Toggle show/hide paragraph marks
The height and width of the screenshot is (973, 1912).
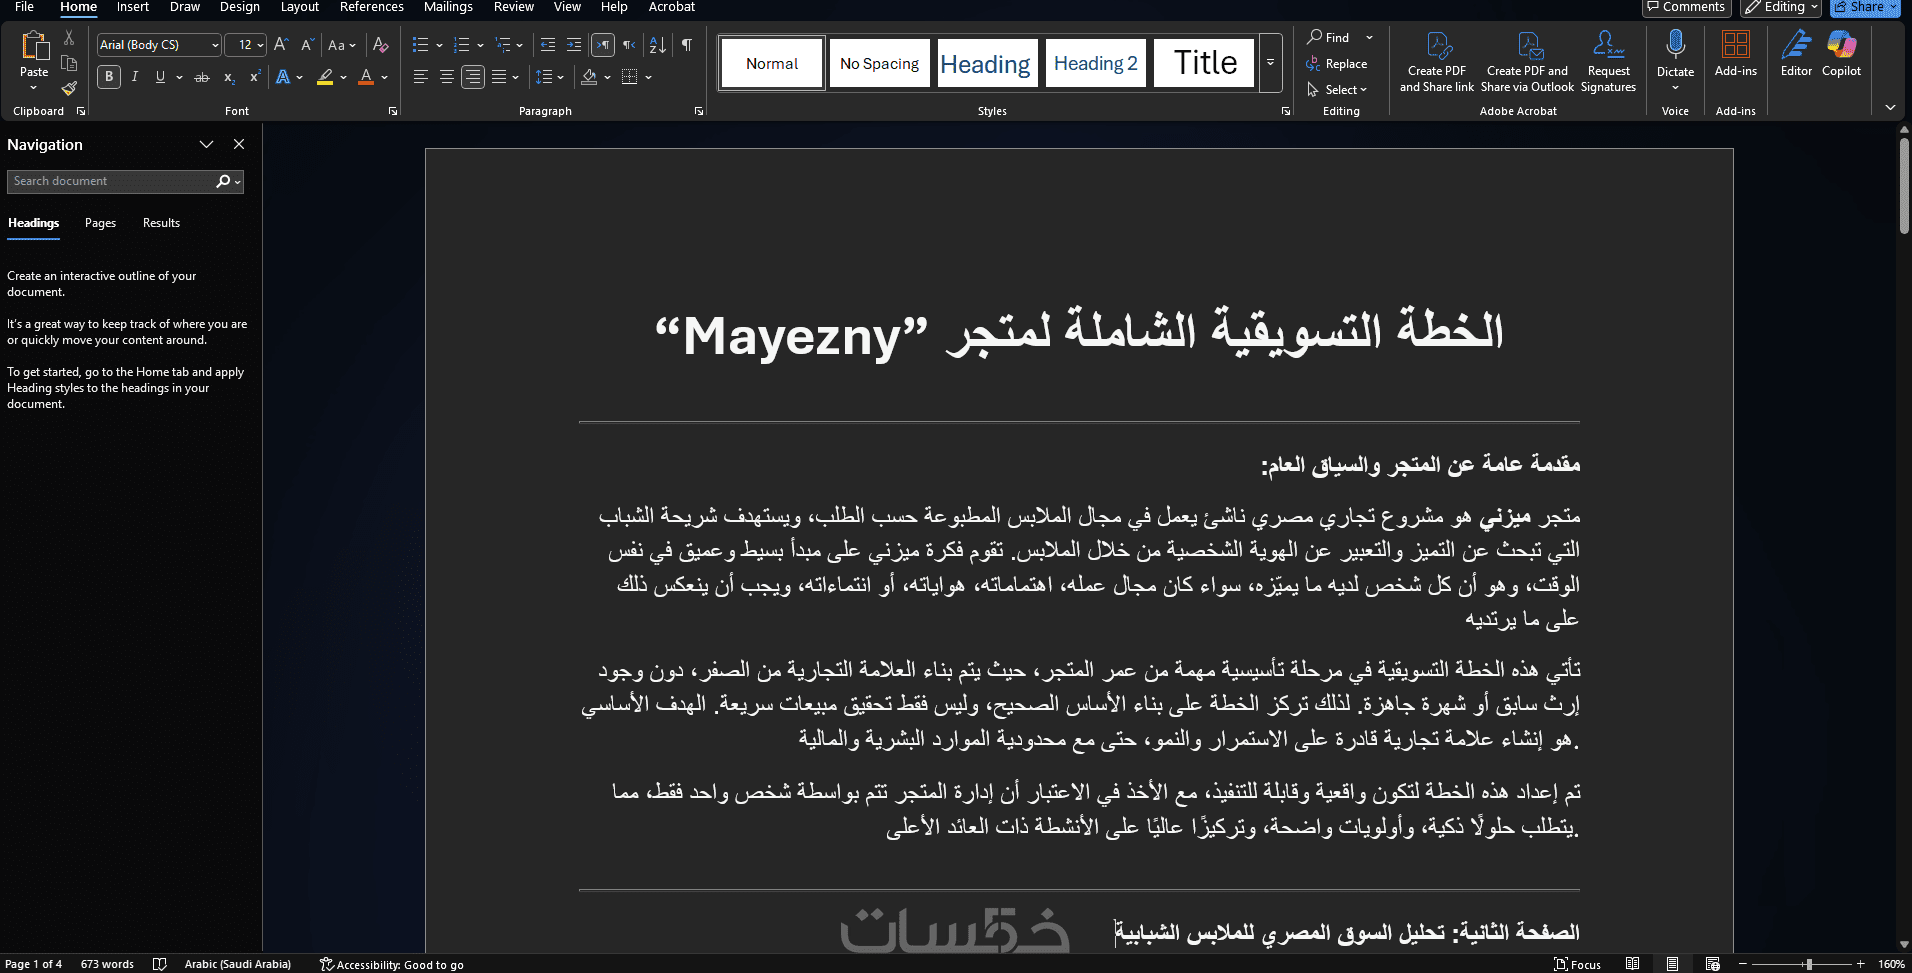pos(687,45)
